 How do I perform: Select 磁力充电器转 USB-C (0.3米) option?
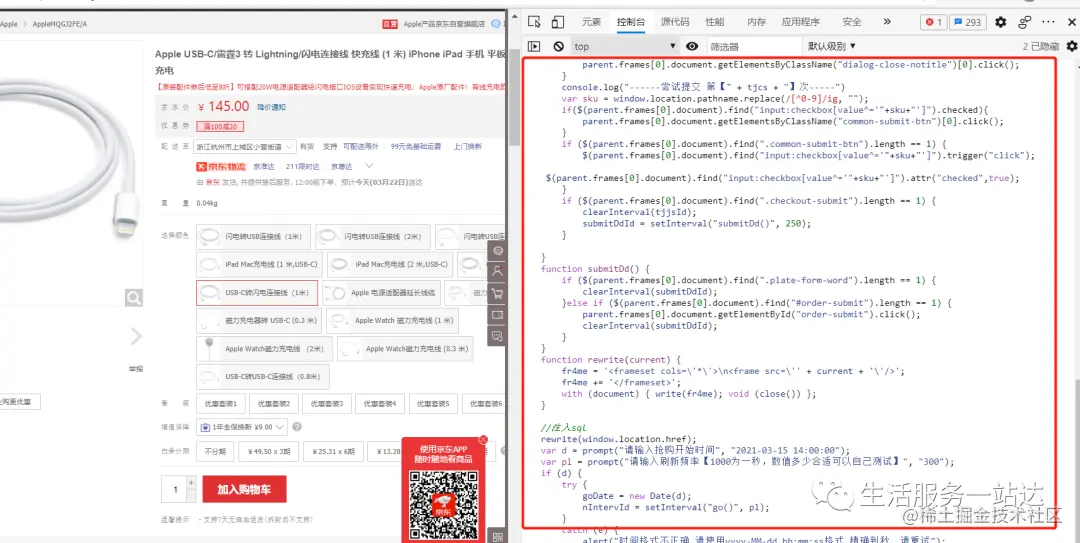(259, 321)
